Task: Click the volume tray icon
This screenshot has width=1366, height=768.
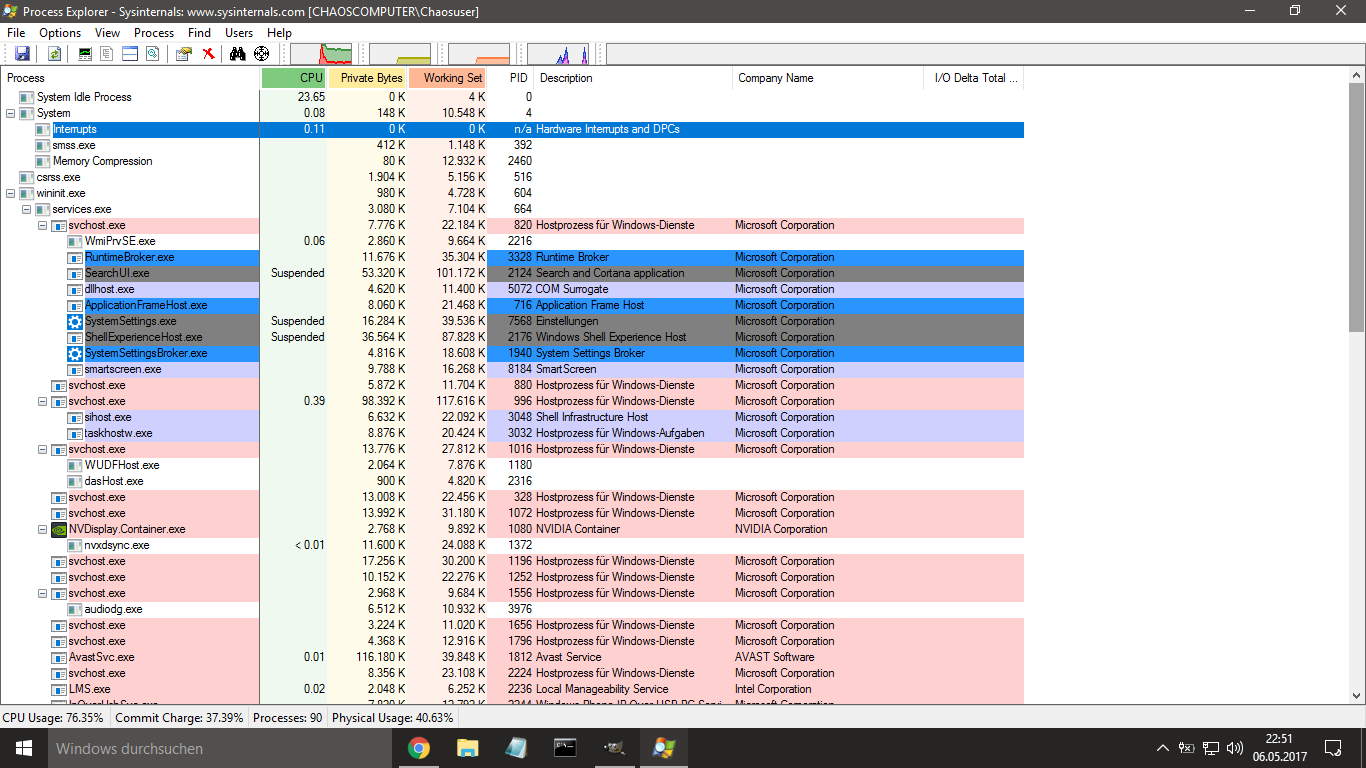Action: tap(1235, 748)
